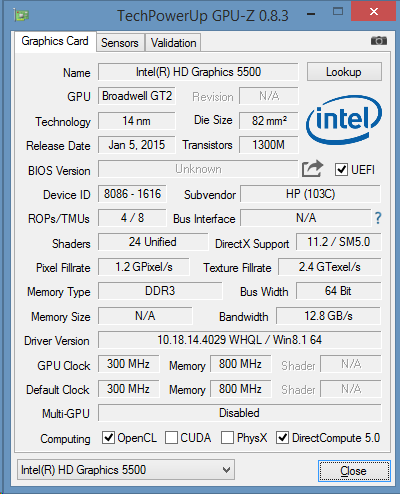
Task: Click the Intel vendor logo
Action: tap(344, 120)
